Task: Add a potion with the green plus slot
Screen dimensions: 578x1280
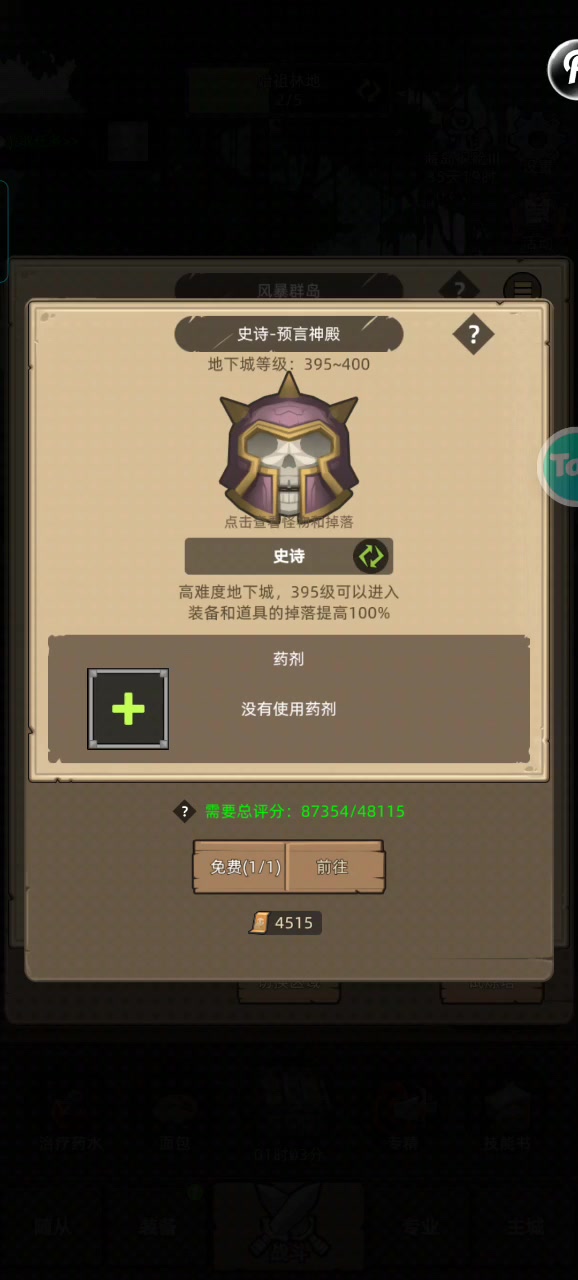Action: [128, 709]
